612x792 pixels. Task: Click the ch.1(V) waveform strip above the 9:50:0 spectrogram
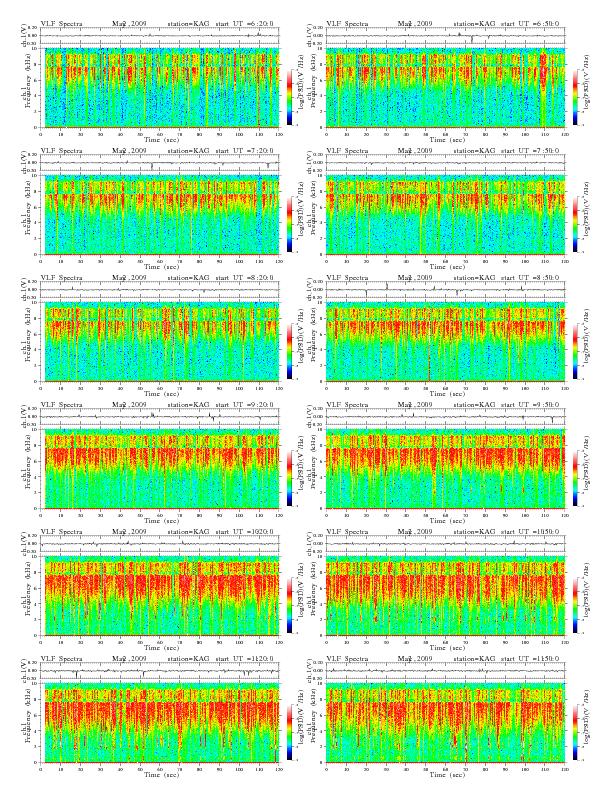[x=445, y=417]
